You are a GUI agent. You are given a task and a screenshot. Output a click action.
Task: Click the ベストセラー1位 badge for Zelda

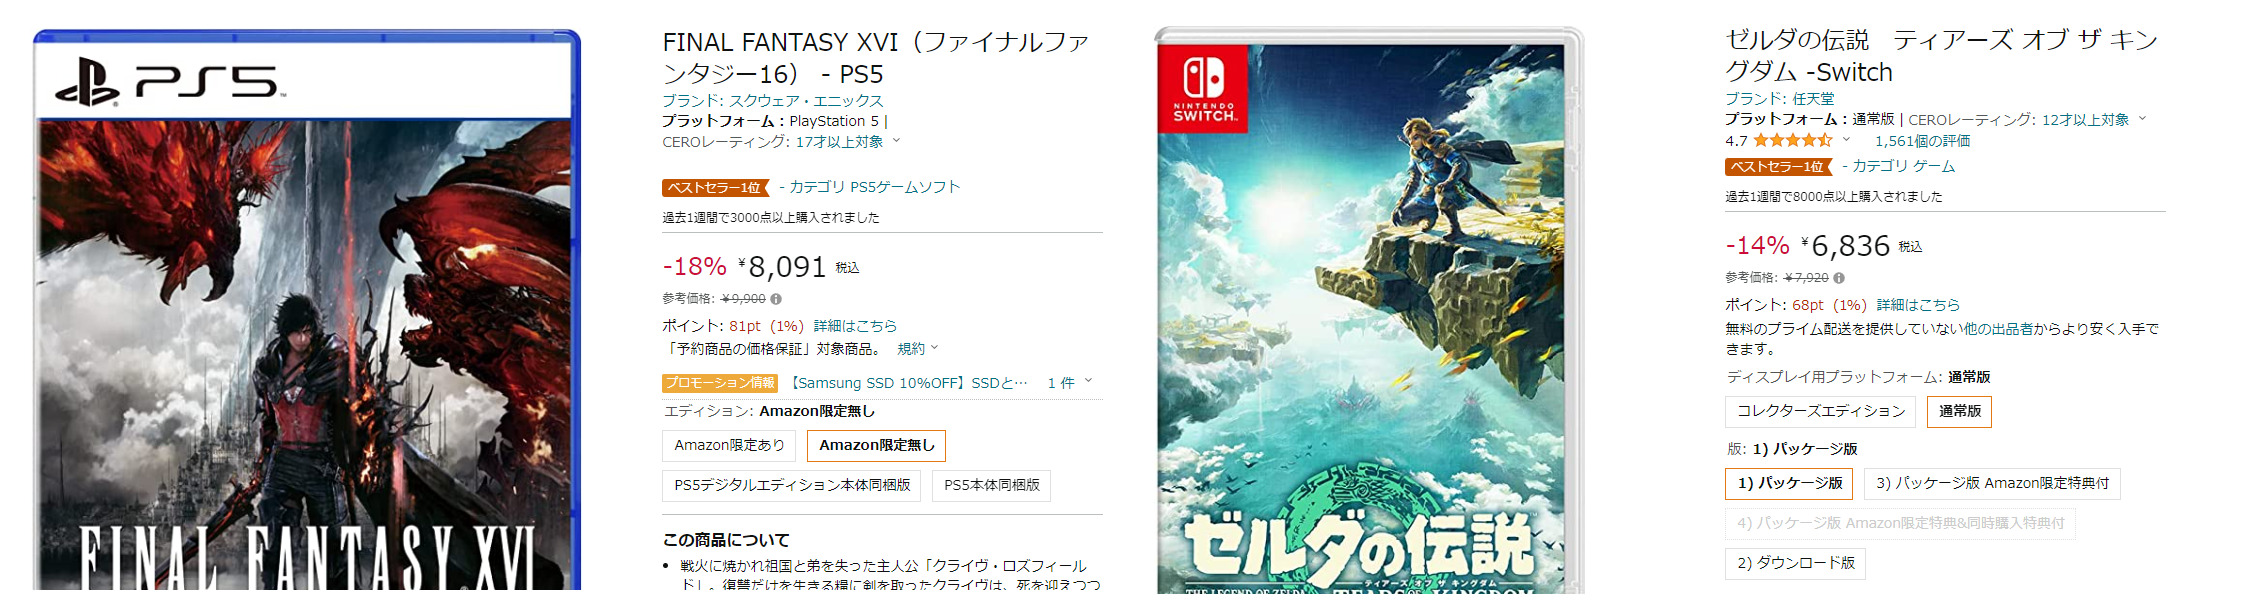[x=1778, y=167]
